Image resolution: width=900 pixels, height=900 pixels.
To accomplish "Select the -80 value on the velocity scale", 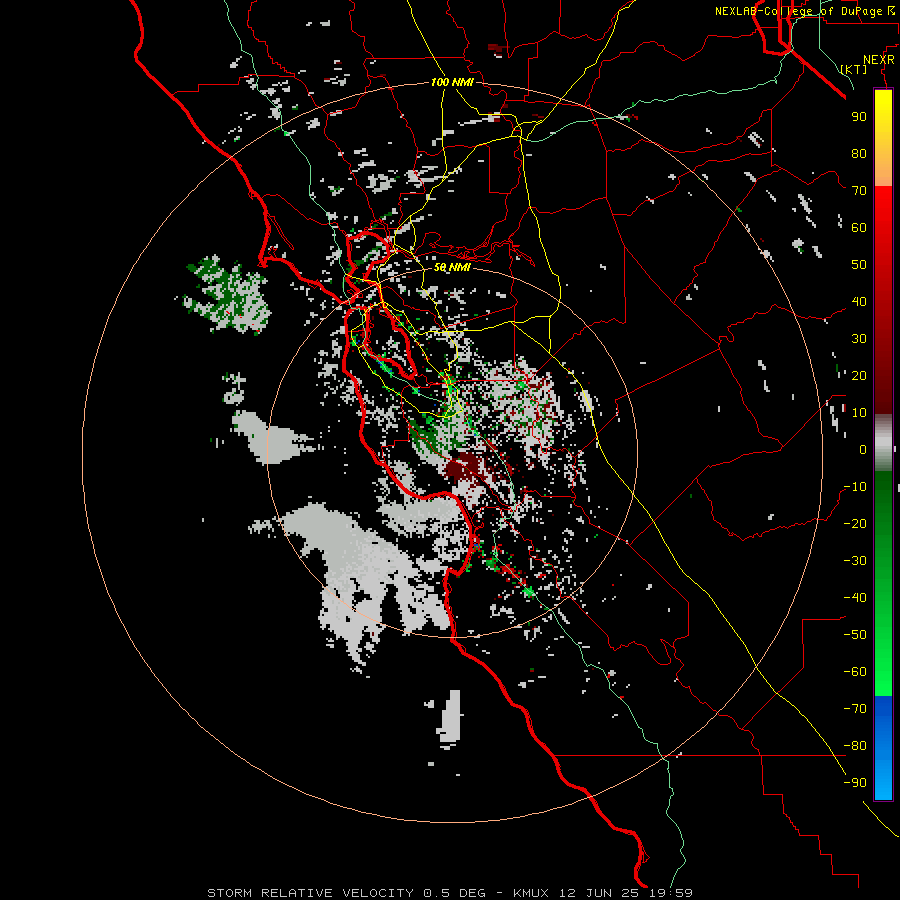I will point(855,746).
